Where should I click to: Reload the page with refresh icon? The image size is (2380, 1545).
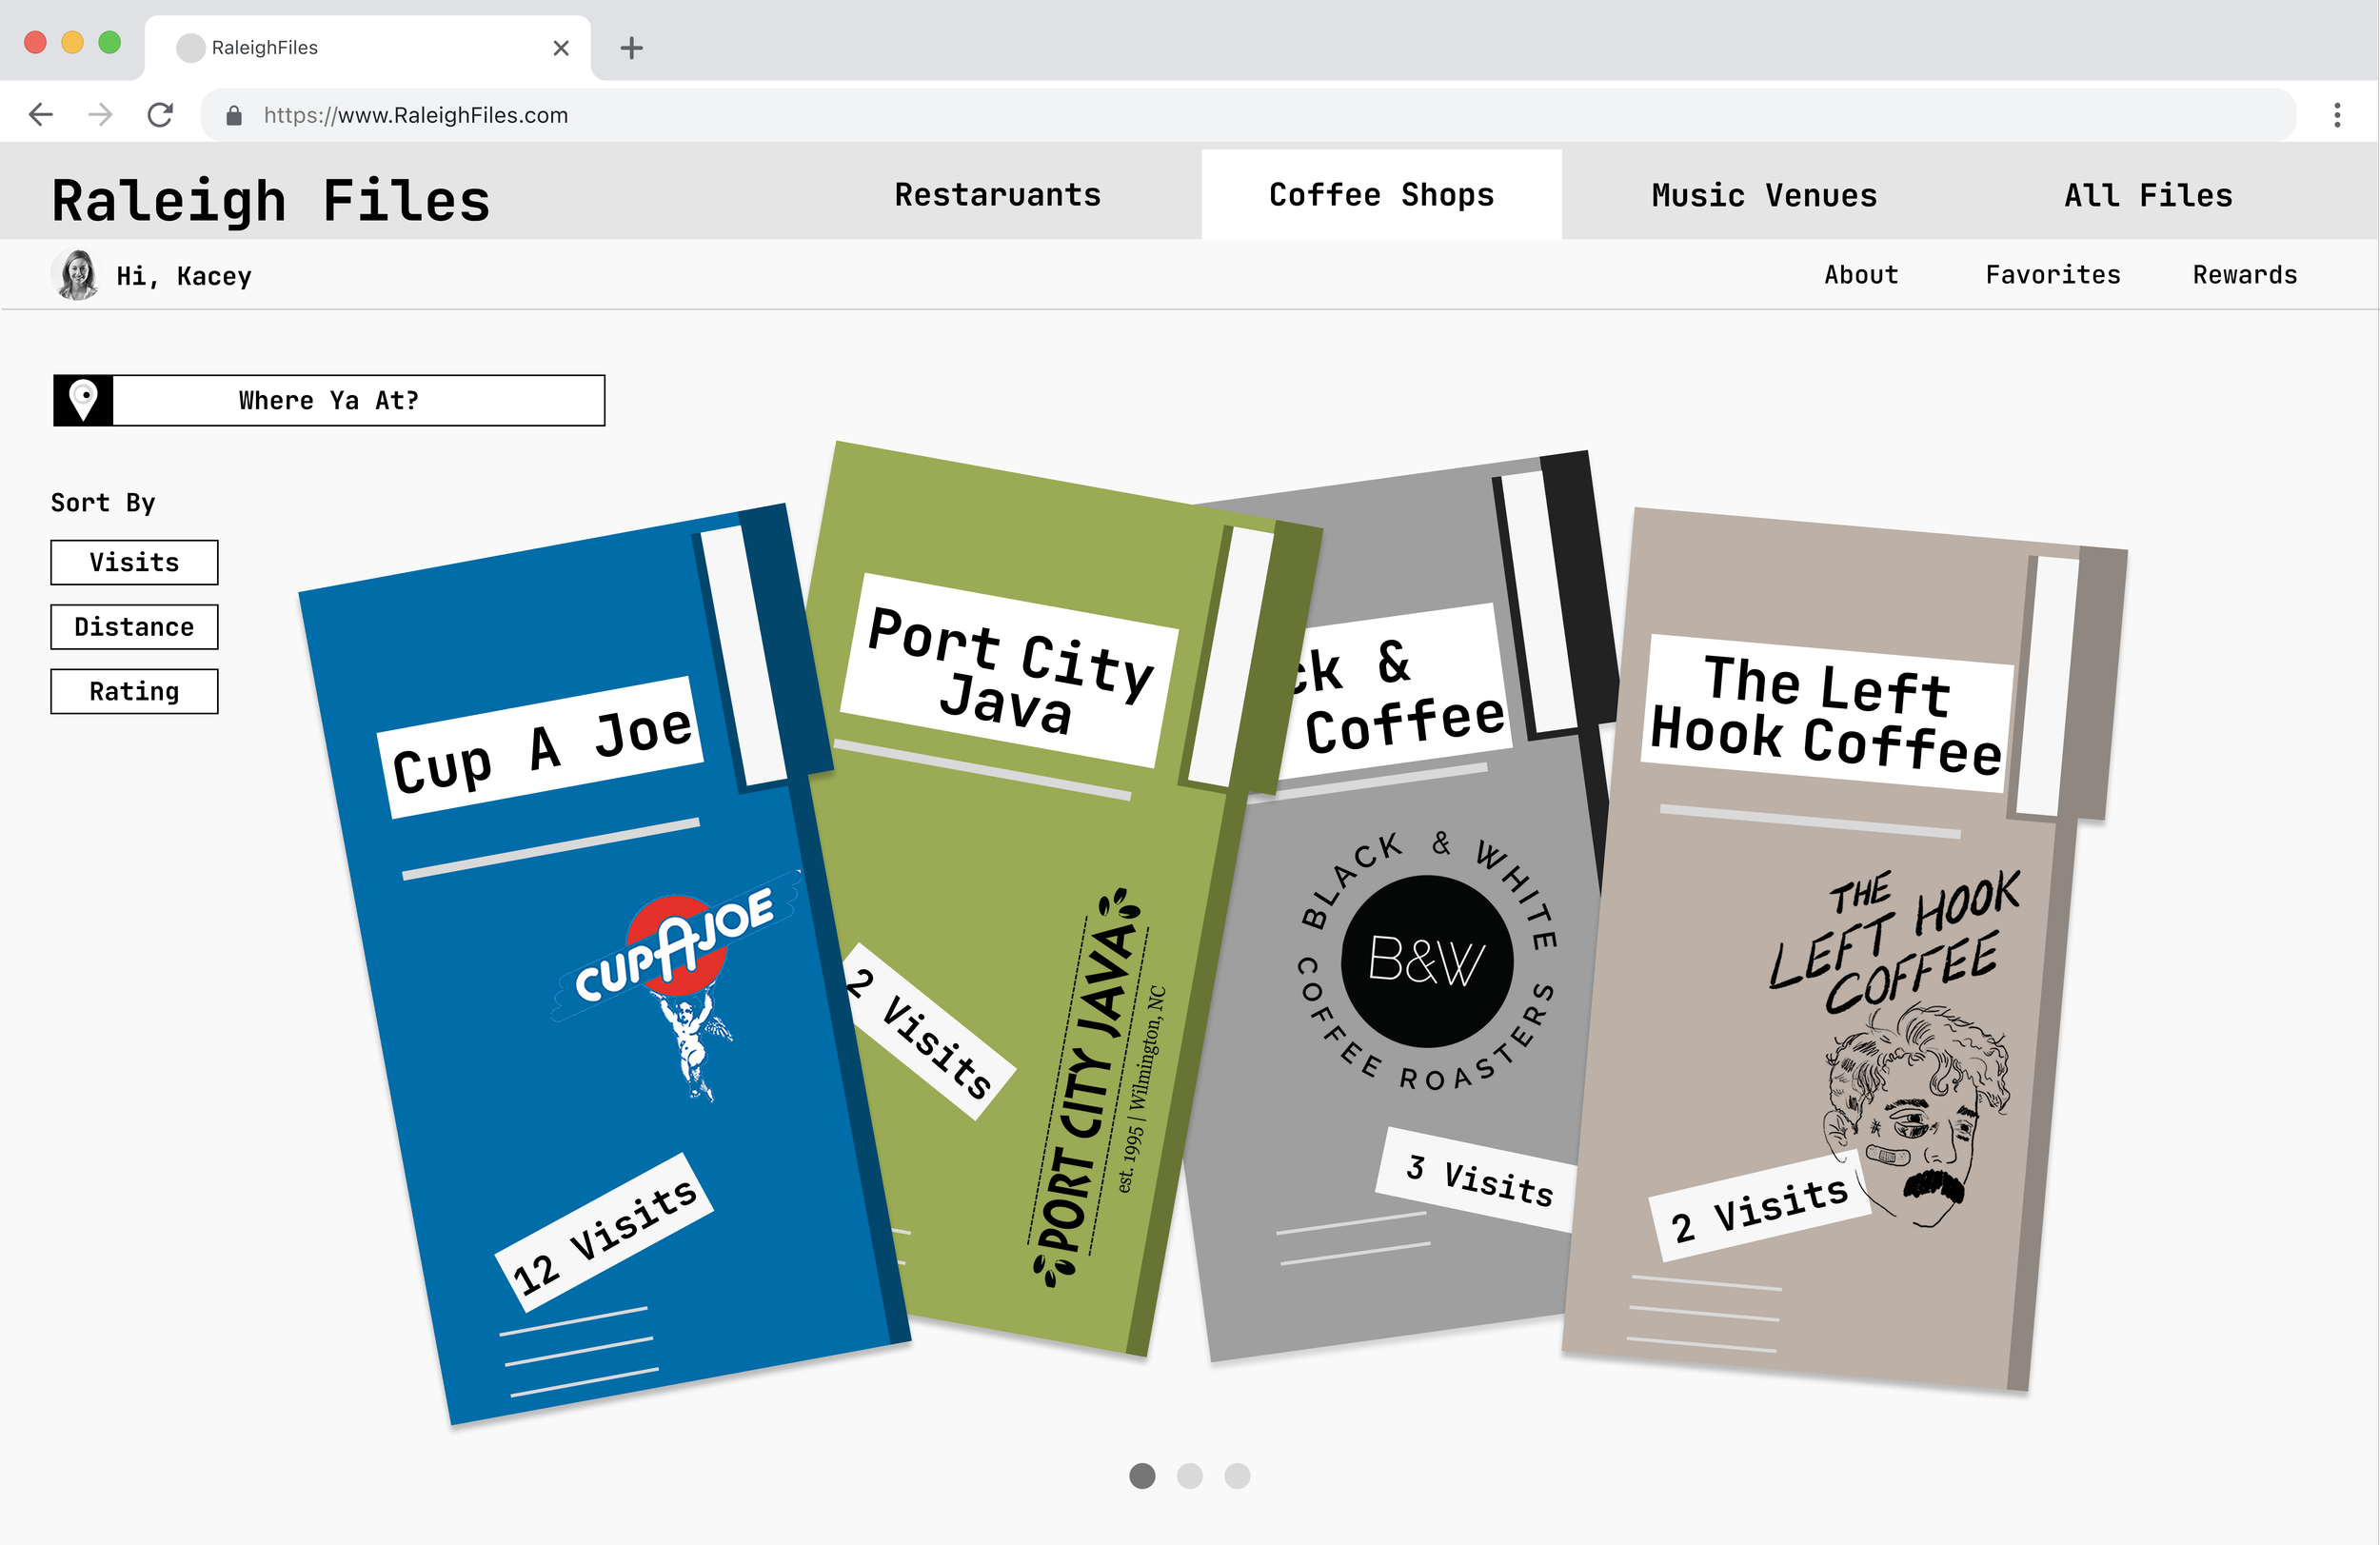tap(160, 115)
